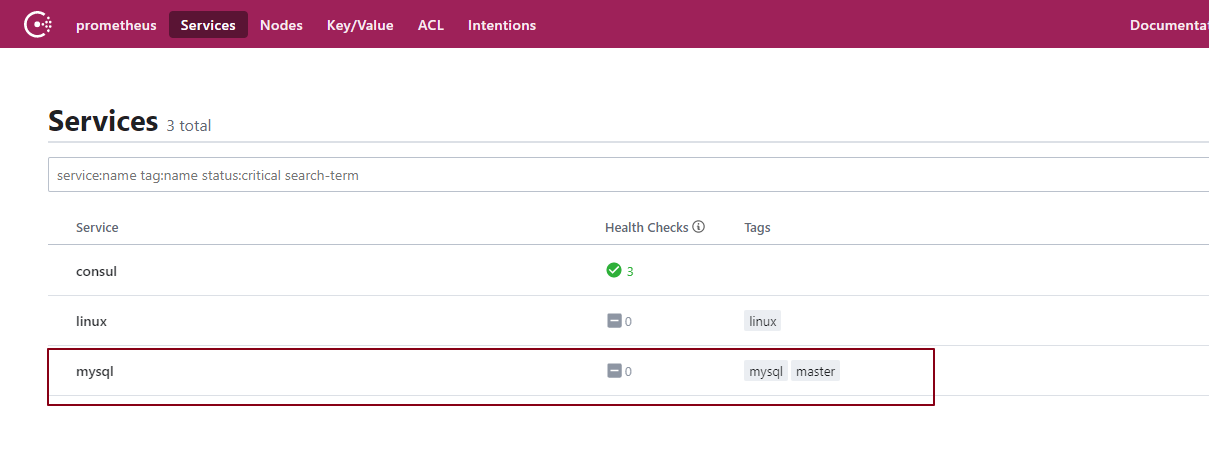Click the master tag badge
1209x454 pixels.
[815, 371]
